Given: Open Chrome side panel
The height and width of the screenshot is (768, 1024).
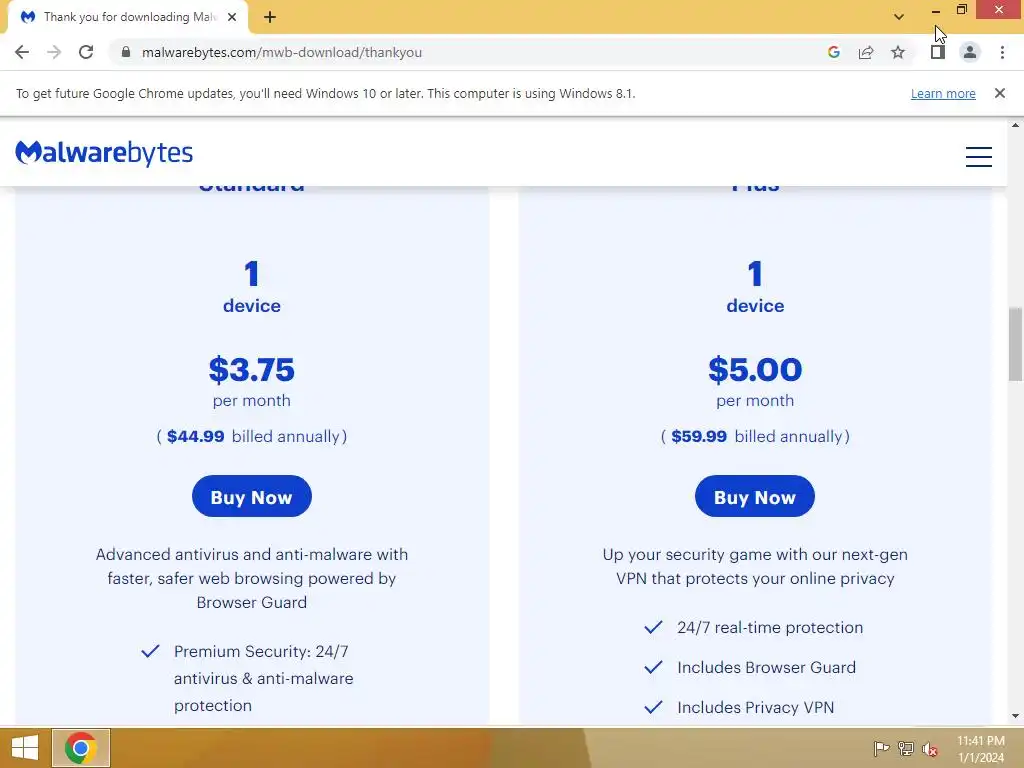Looking at the screenshot, I should pyautogui.click(x=938, y=52).
